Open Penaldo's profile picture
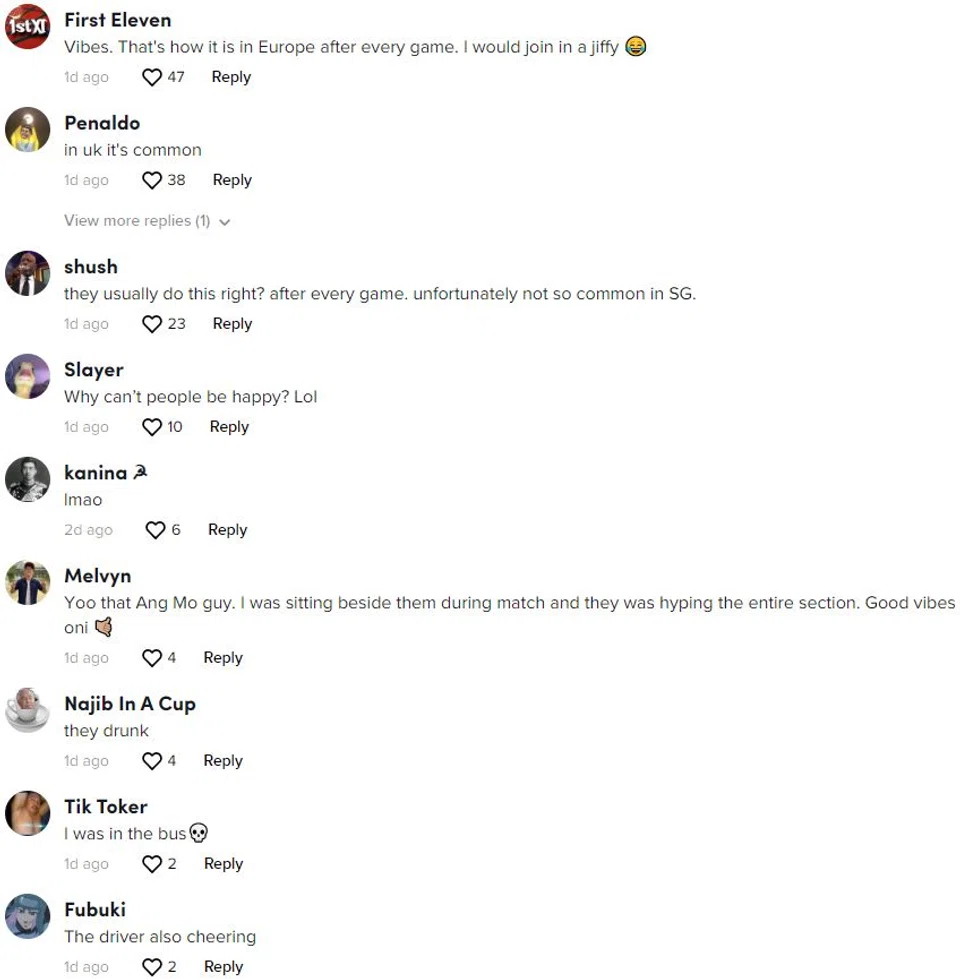 pos(28,130)
